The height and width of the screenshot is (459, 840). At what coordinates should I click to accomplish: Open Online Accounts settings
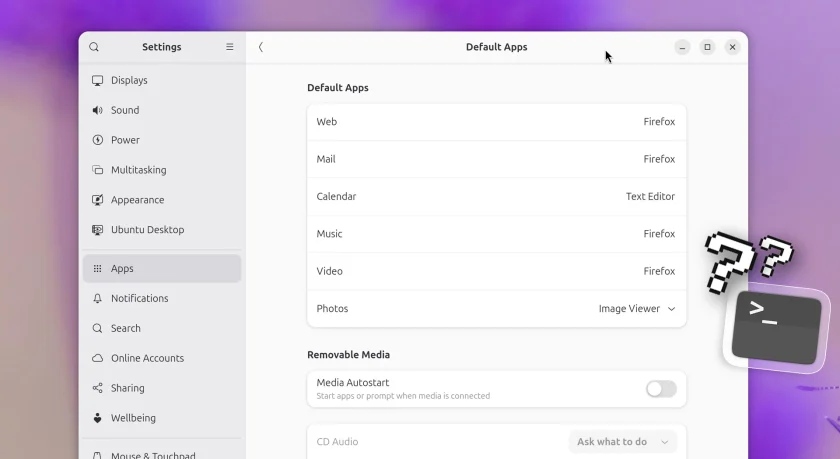coord(162,358)
